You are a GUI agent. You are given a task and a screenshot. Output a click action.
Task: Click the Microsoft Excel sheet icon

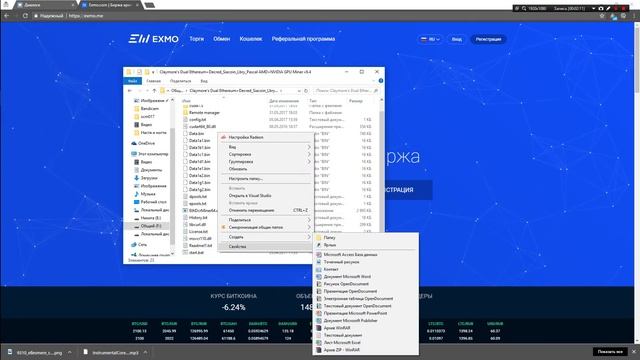pyautogui.click(x=319, y=343)
